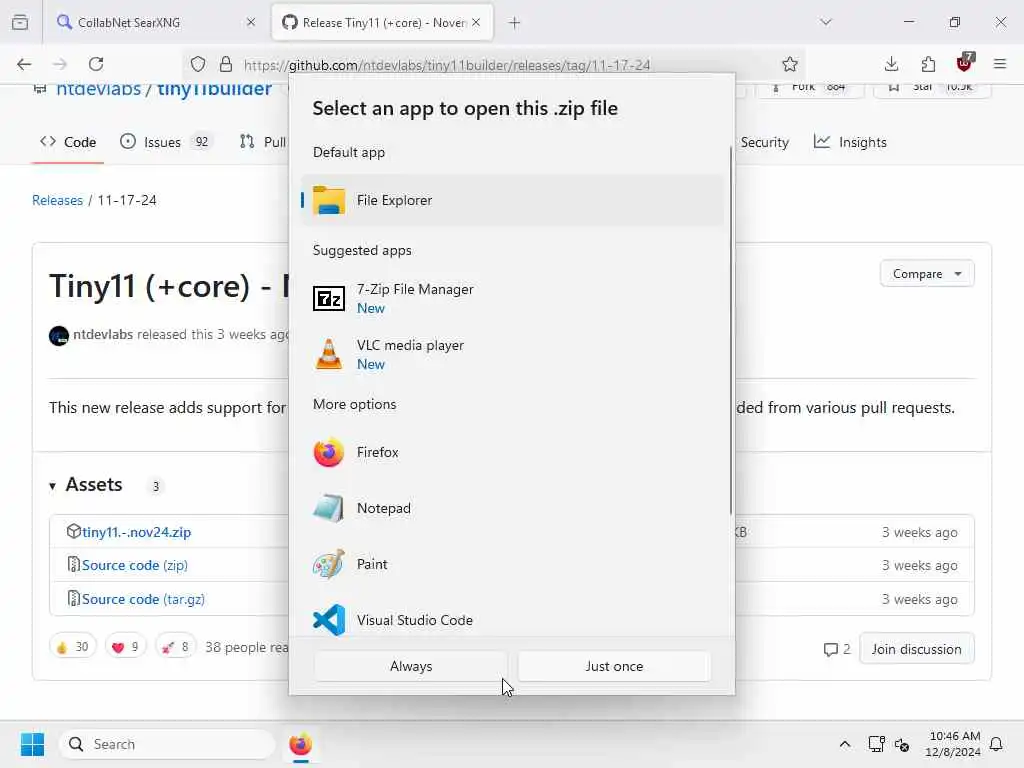Reload the GitHub page

tap(96, 64)
